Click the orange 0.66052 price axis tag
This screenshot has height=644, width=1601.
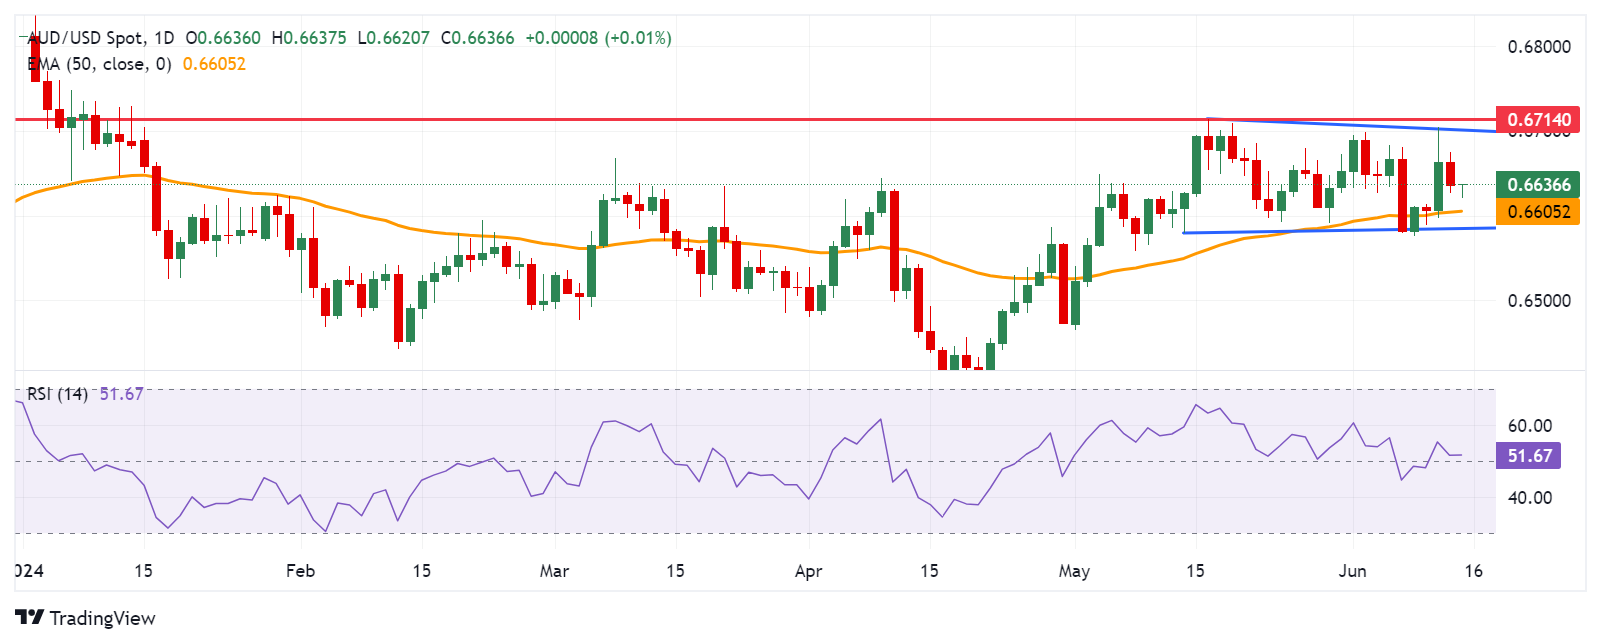(1537, 211)
